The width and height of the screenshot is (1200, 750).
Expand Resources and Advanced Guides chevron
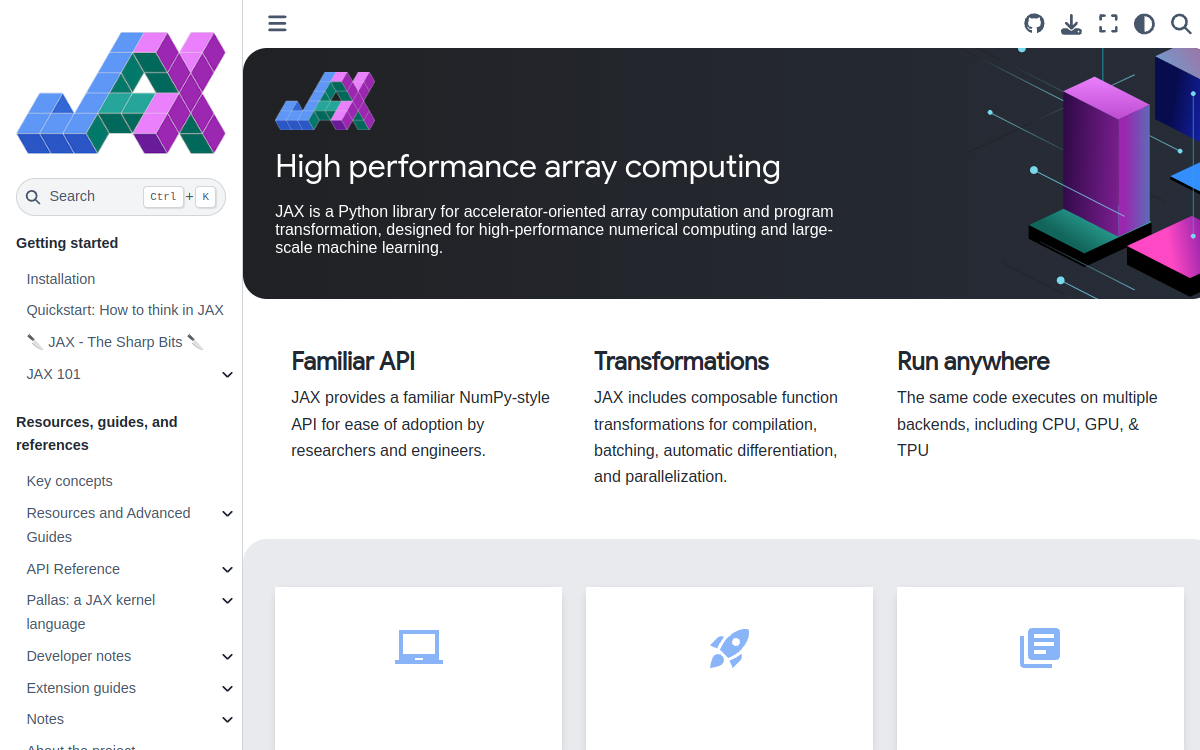(227, 513)
